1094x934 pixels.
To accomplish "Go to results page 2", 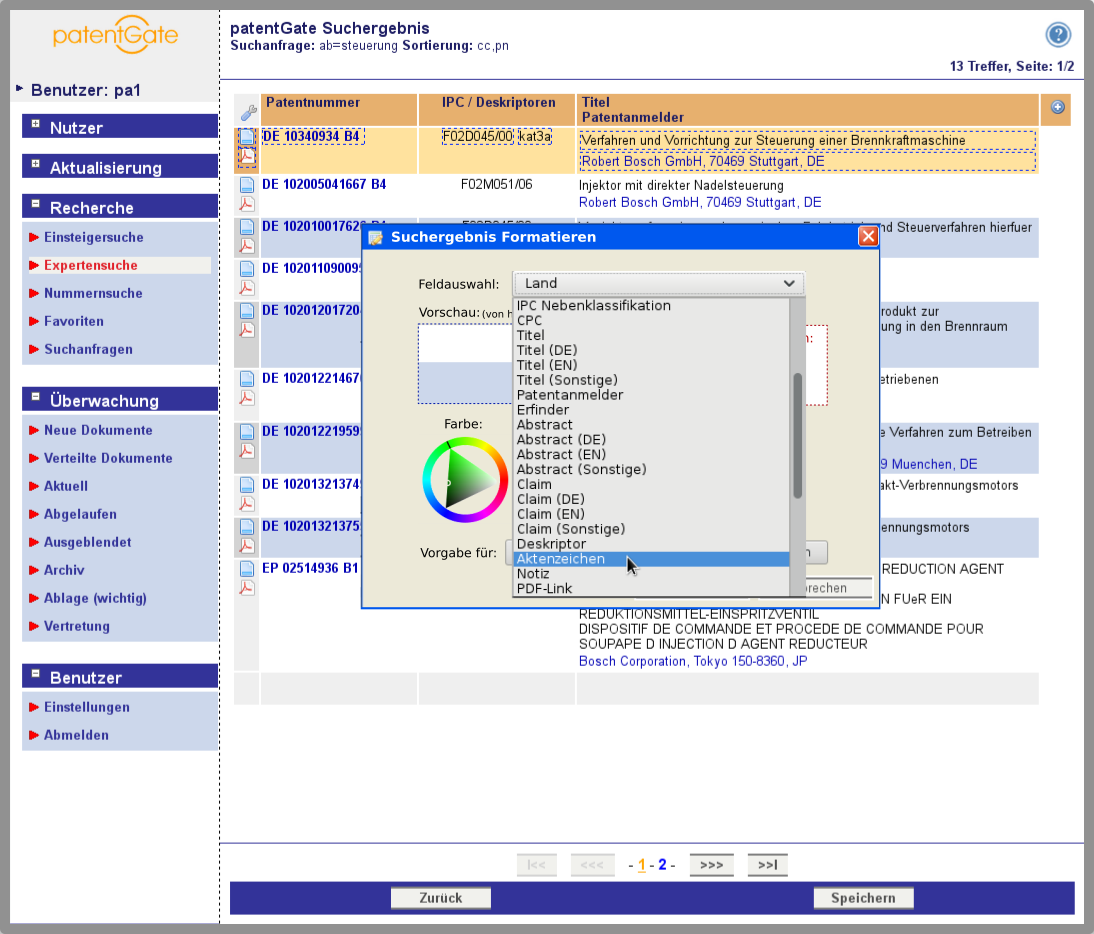I will coord(662,865).
